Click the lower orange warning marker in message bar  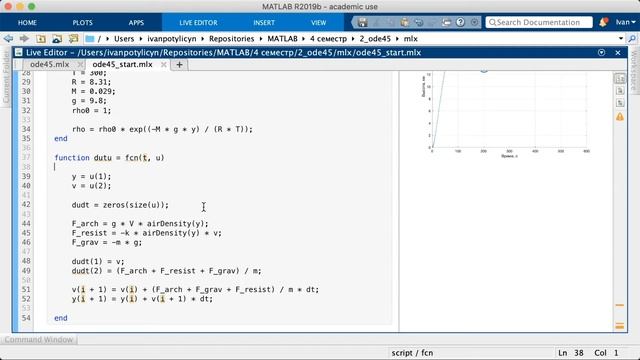620,326
